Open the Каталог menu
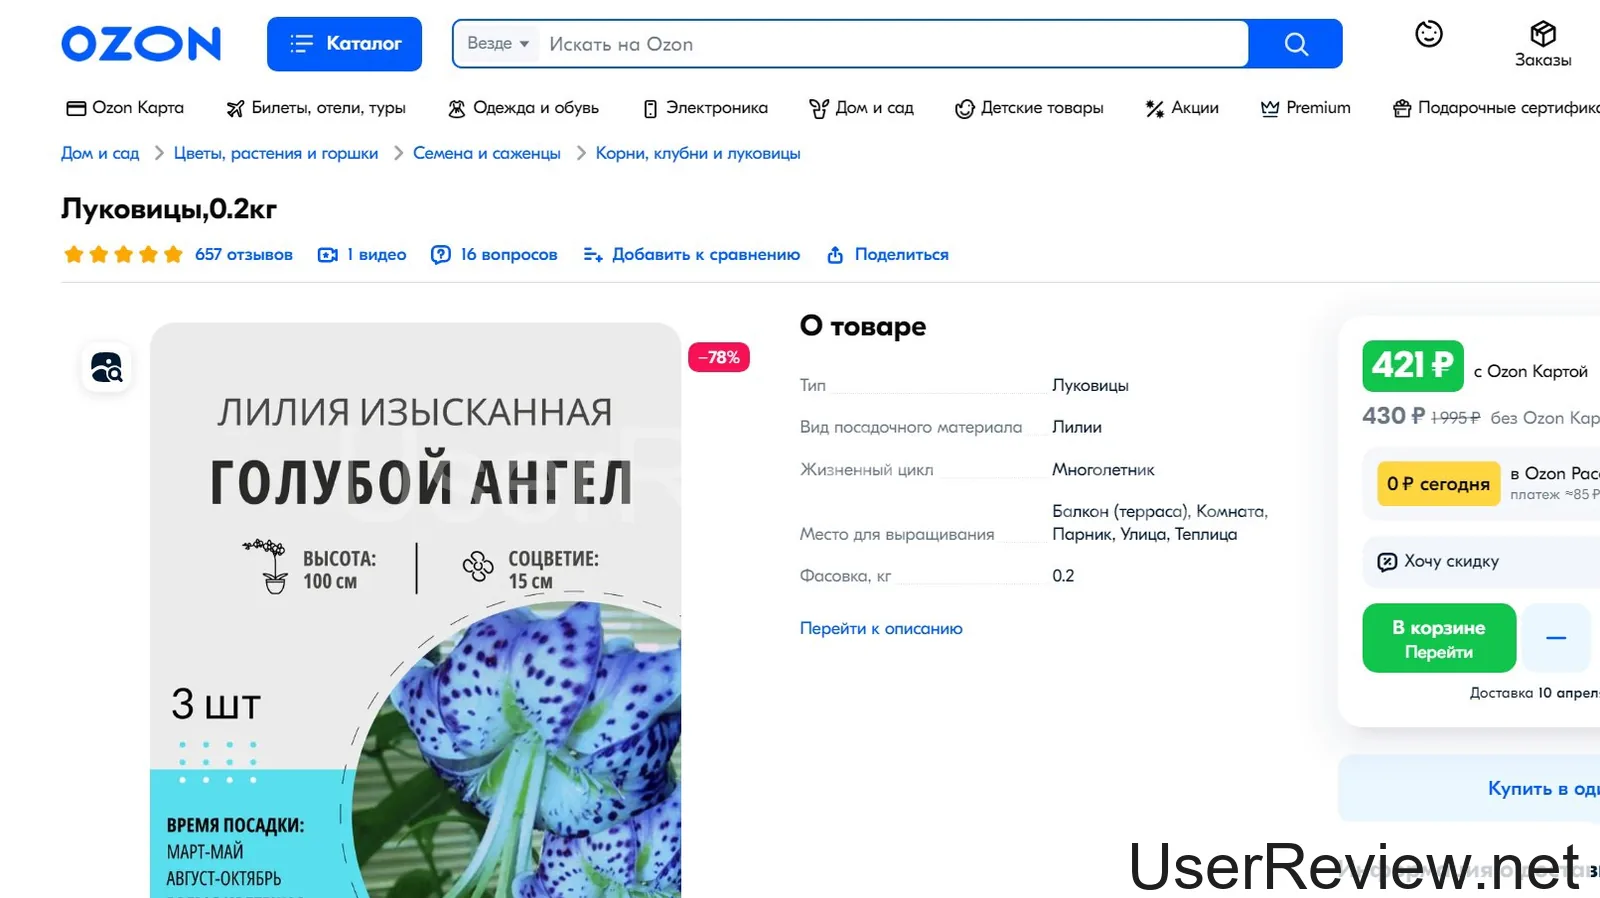Screen dimensions: 1600x898 [x=344, y=44]
